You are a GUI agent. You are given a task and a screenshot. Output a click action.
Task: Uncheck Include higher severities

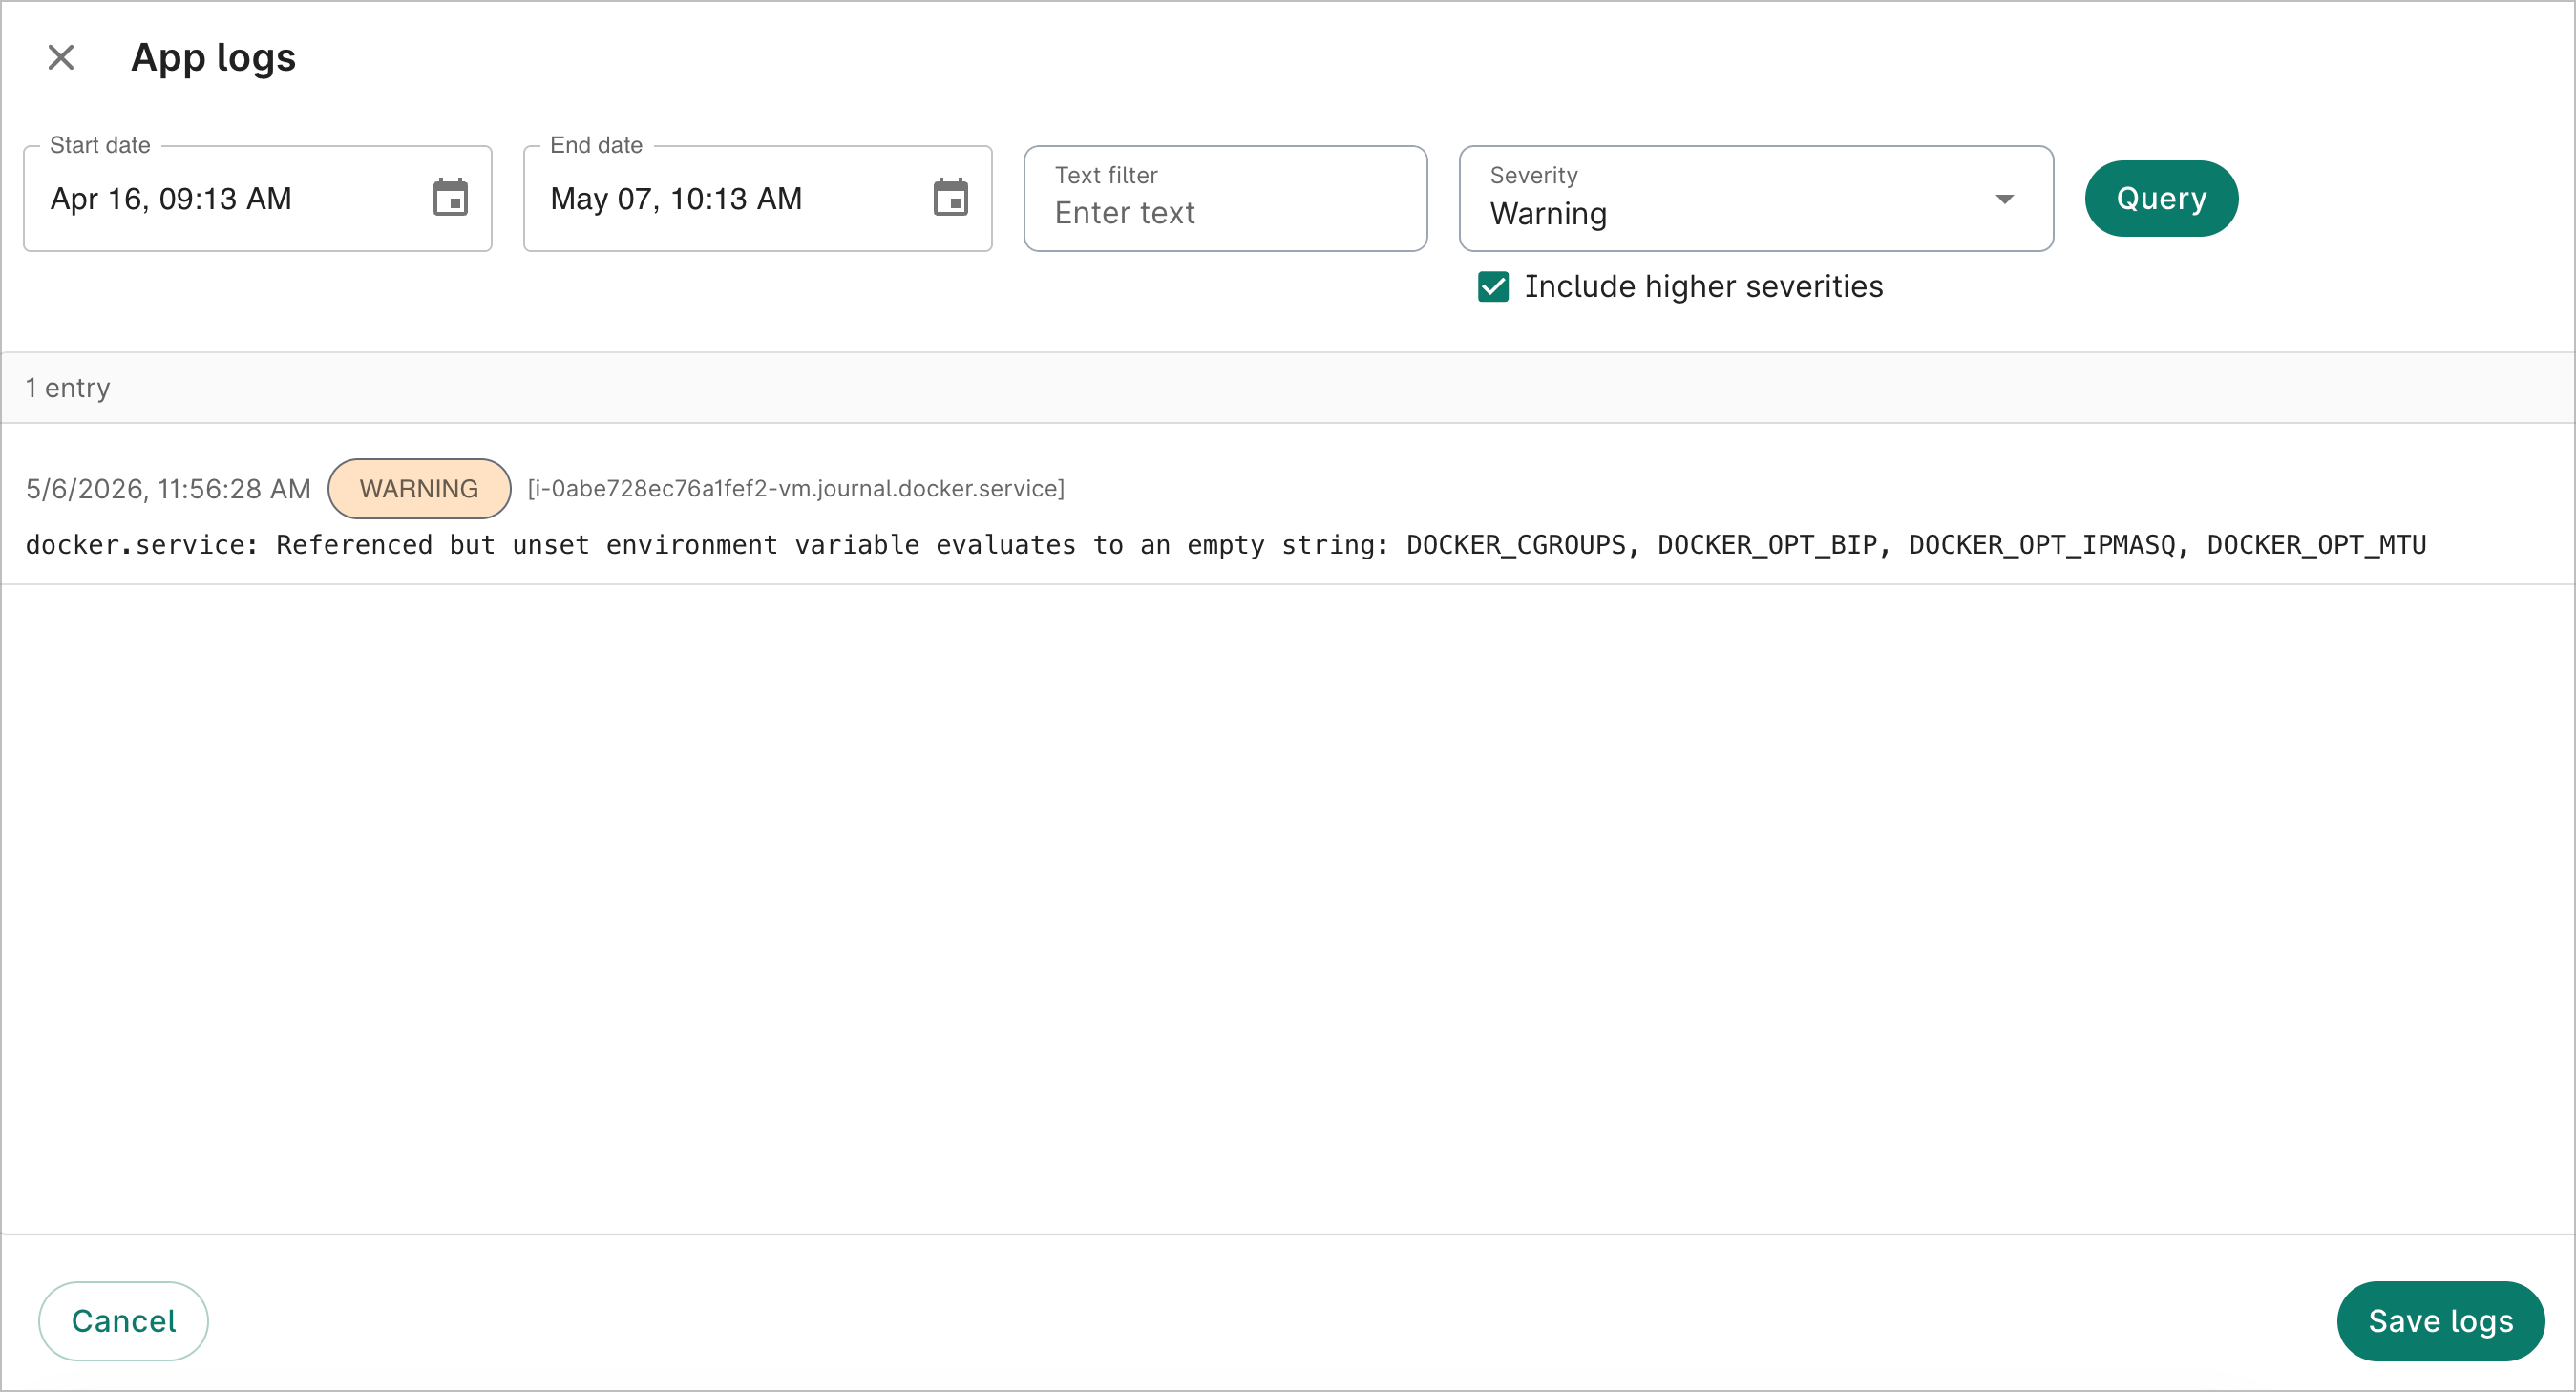[1493, 287]
